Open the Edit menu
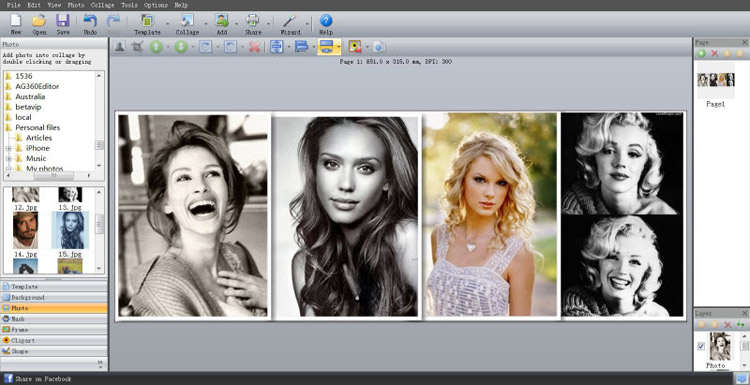This screenshot has height=385, width=750. pyautogui.click(x=34, y=5)
